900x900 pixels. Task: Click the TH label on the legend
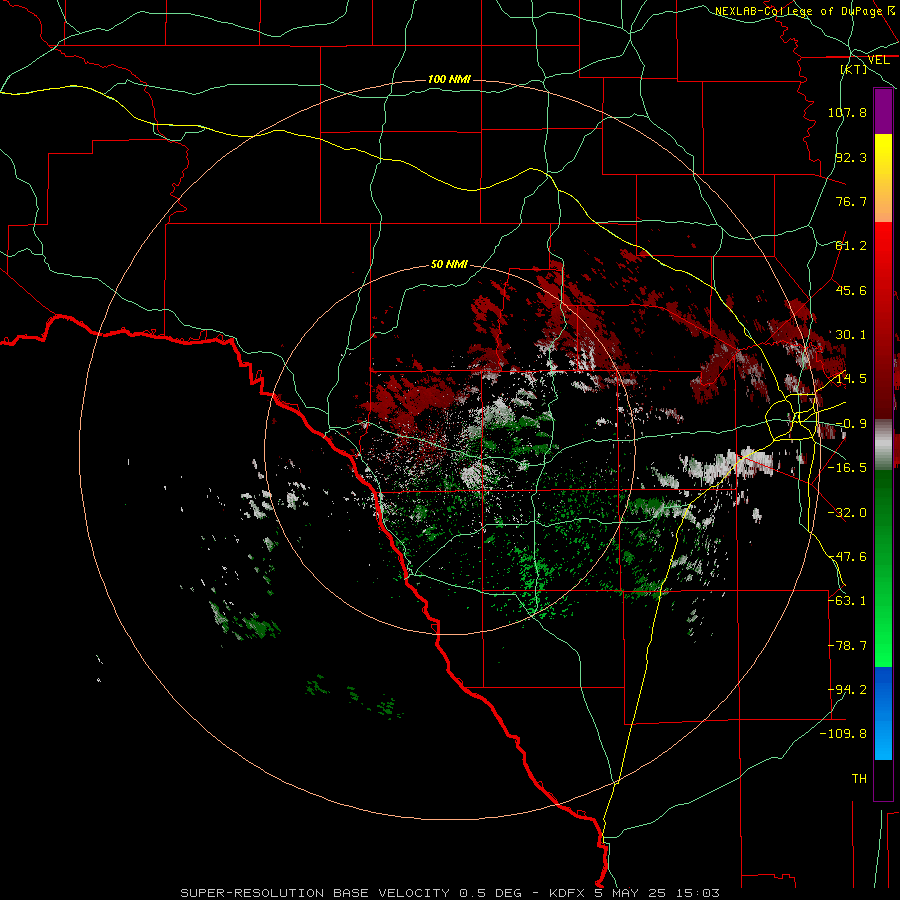pos(859,779)
